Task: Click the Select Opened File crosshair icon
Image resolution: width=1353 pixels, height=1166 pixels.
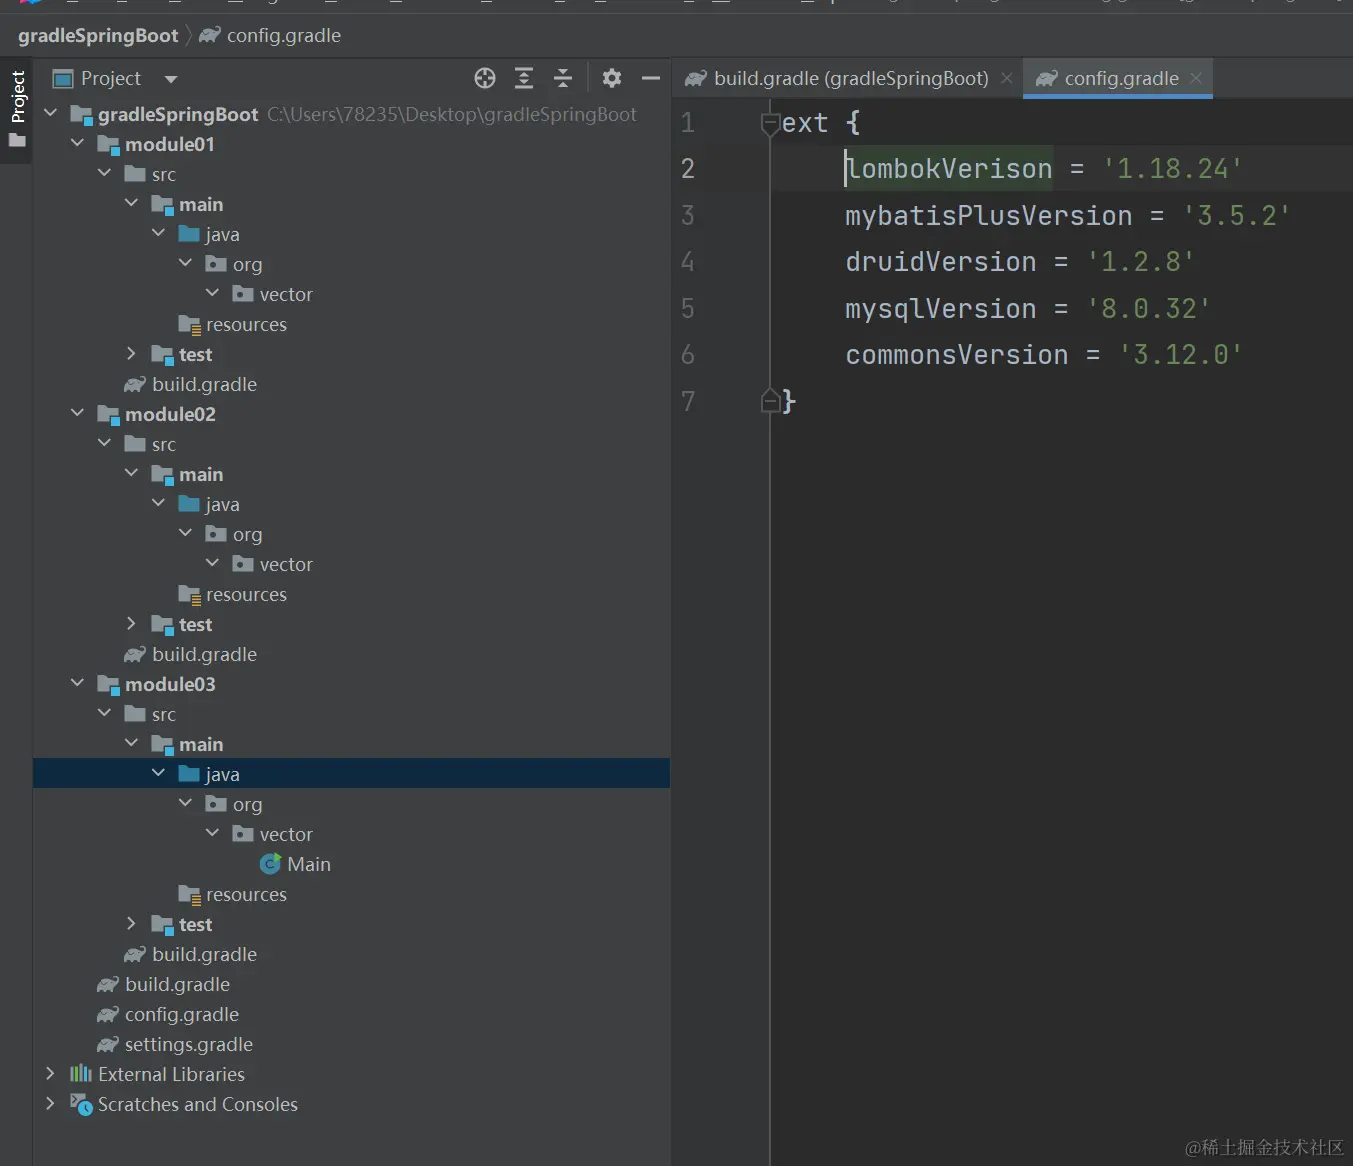Action: (484, 78)
